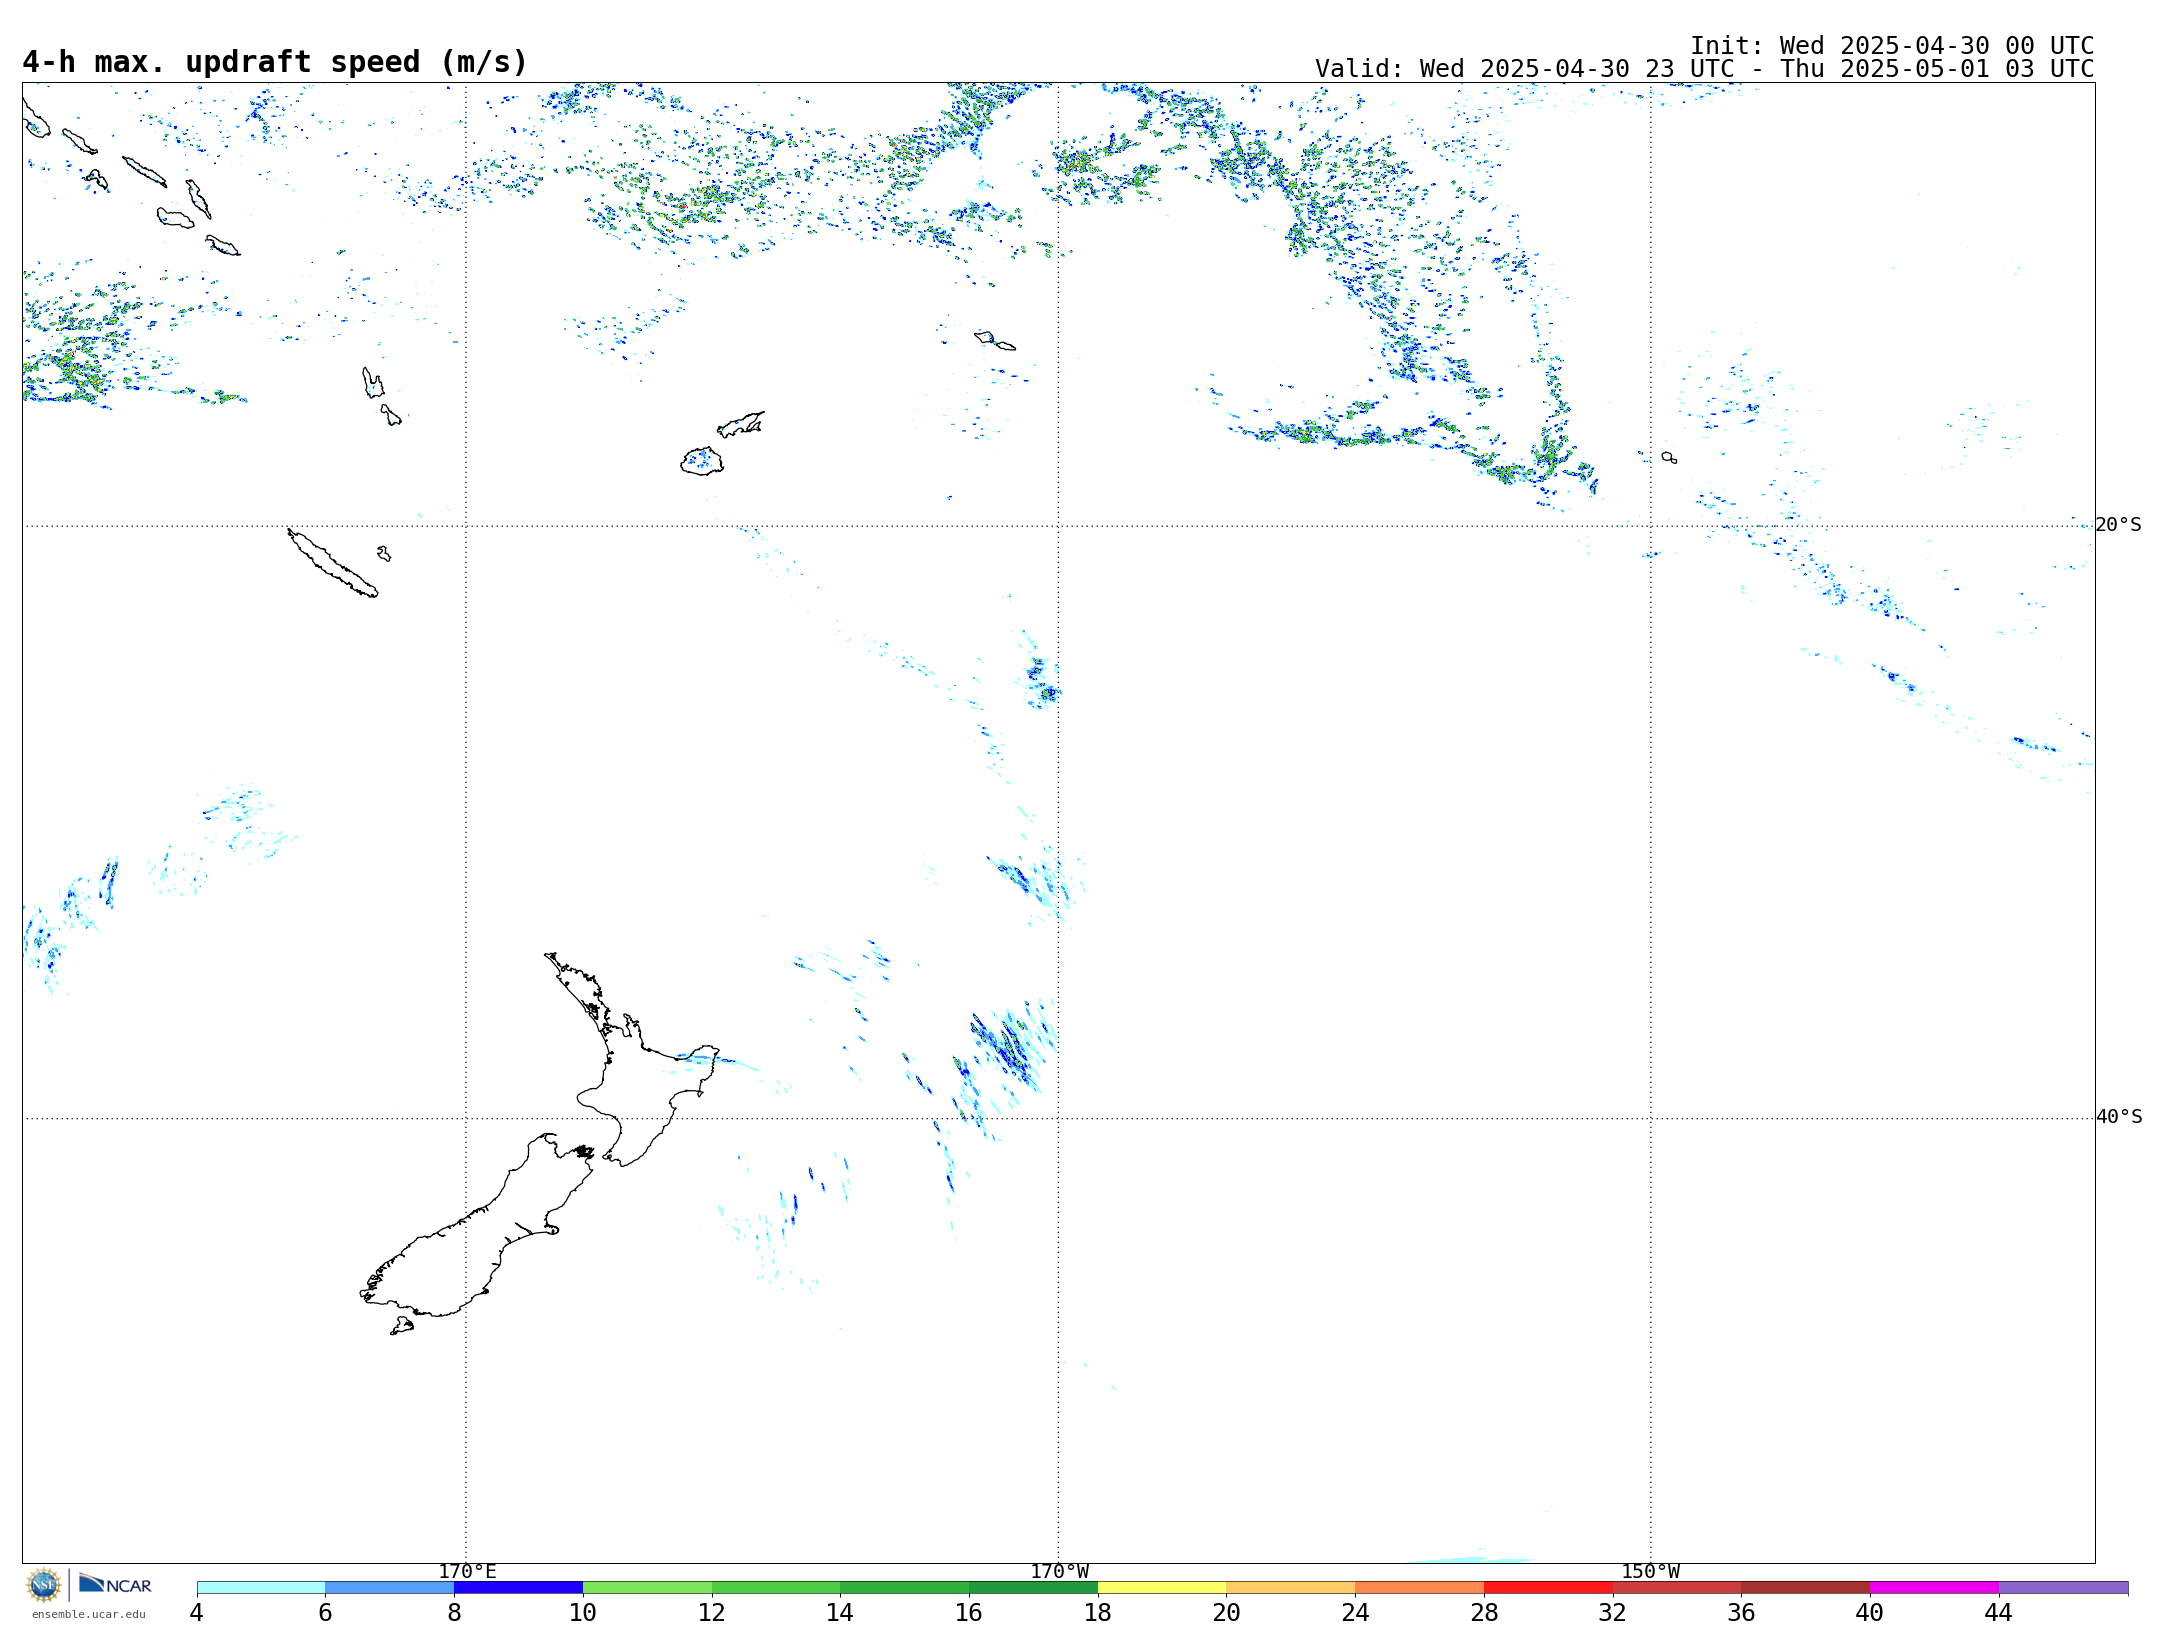Click the green 14-16 colorbar swatch
The height and width of the screenshot is (1626, 2160).
[x=905, y=1588]
